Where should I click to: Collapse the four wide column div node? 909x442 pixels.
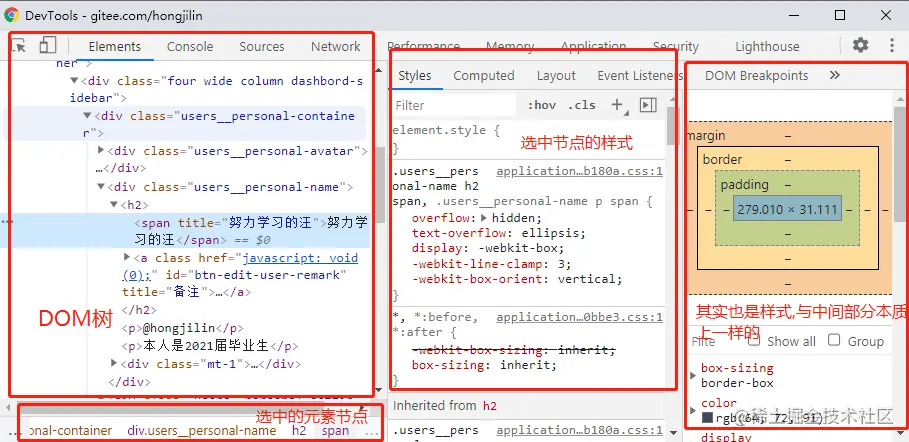pyautogui.click(x=74, y=81)
